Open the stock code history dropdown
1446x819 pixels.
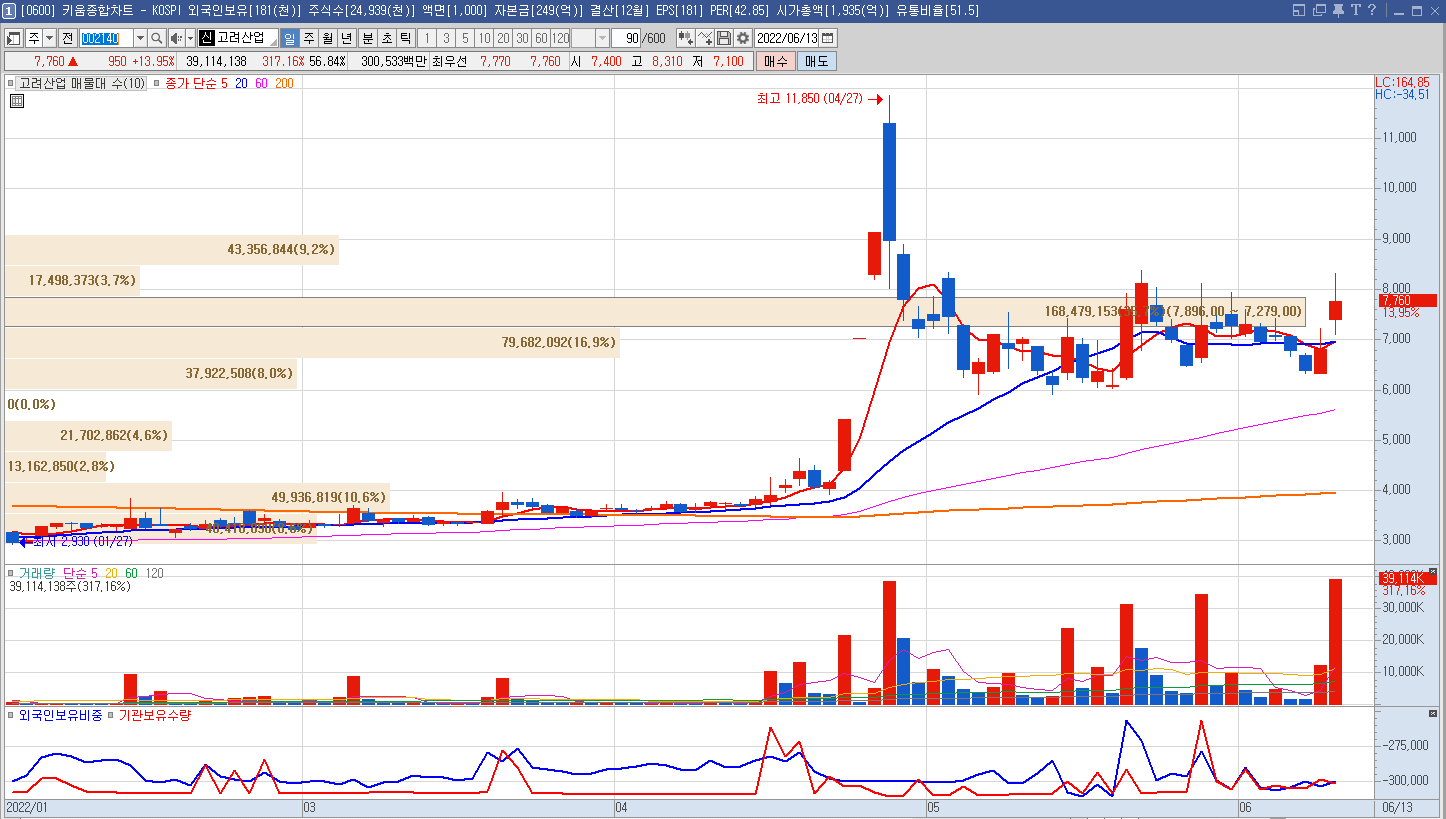pyautogui.click(x=140, y=38)
